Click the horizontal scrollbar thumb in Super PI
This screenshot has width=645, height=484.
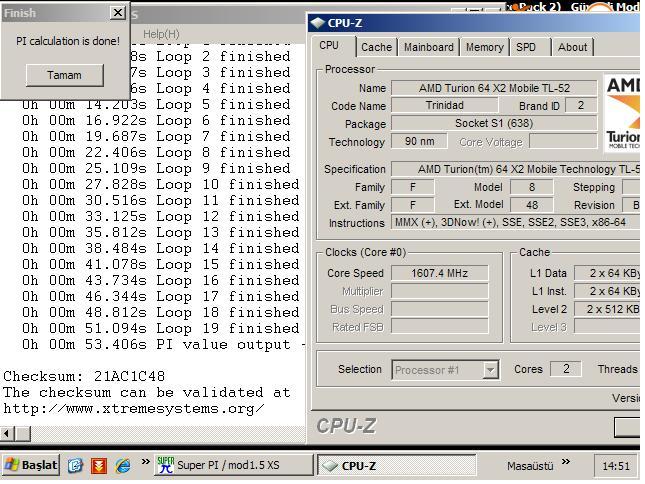tap(23, 433)
